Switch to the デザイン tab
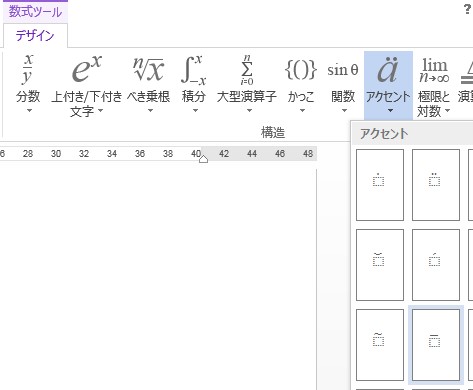 coord(35,35)
